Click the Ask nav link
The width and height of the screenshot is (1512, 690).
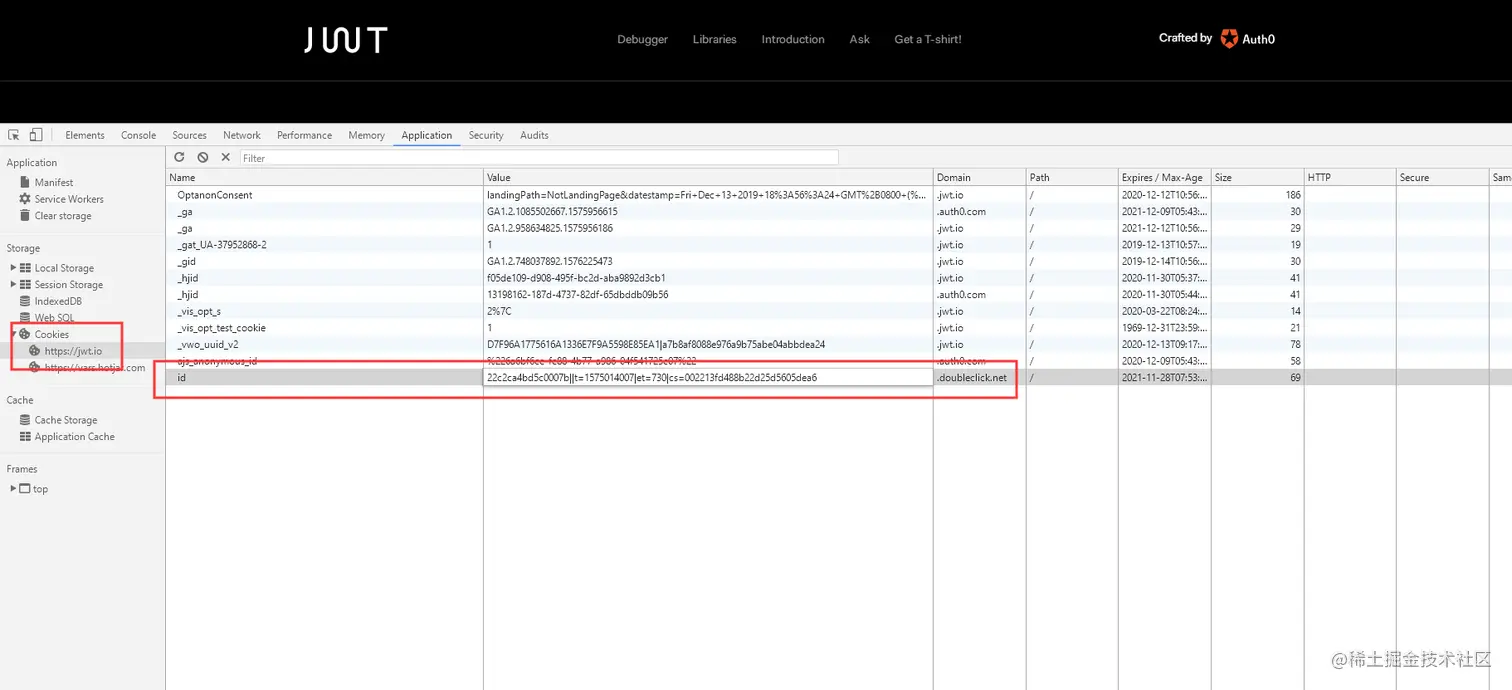[x=860, y=40]
